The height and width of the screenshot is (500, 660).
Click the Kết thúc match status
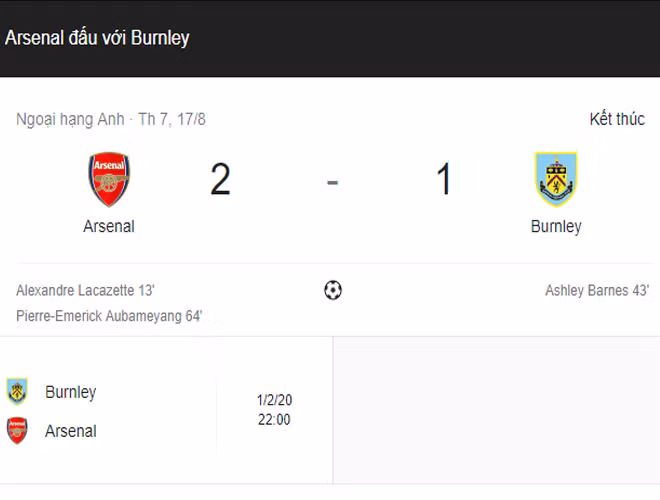(617, 119)
